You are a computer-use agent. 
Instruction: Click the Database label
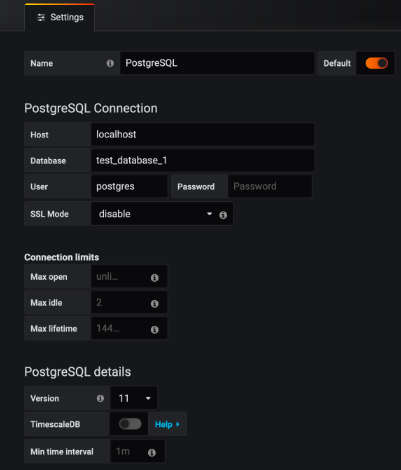[x=48, y=161]
